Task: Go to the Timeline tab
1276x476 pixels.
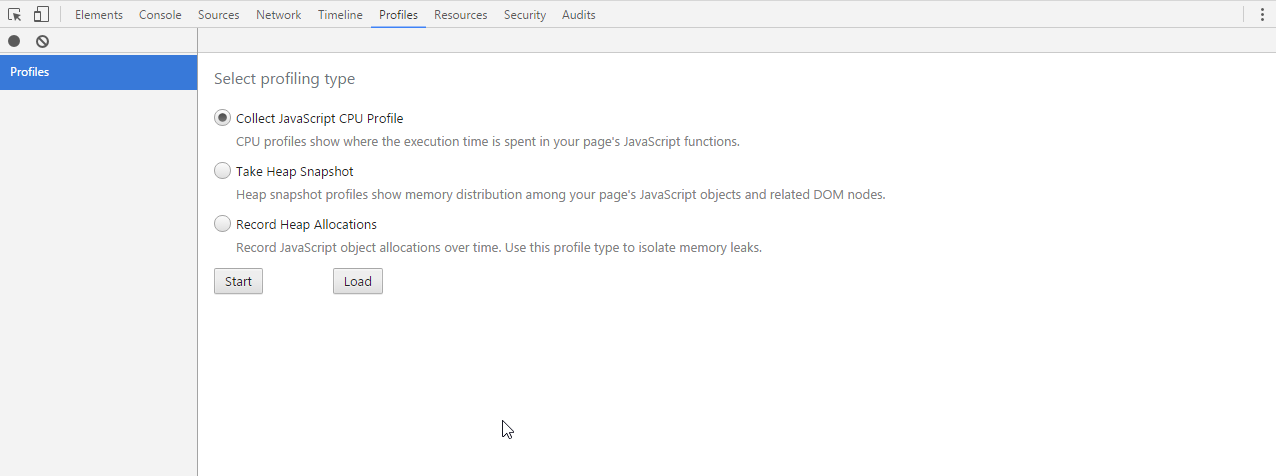Action: pos(340,15)
